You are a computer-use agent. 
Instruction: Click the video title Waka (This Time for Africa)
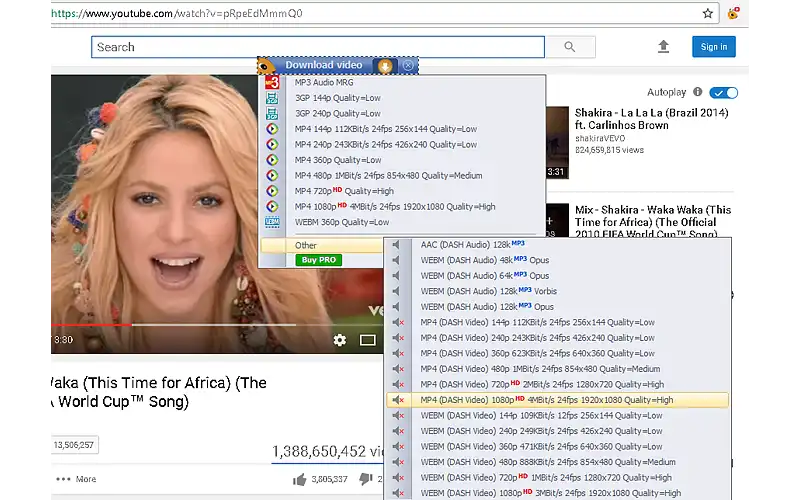point(159,392)
